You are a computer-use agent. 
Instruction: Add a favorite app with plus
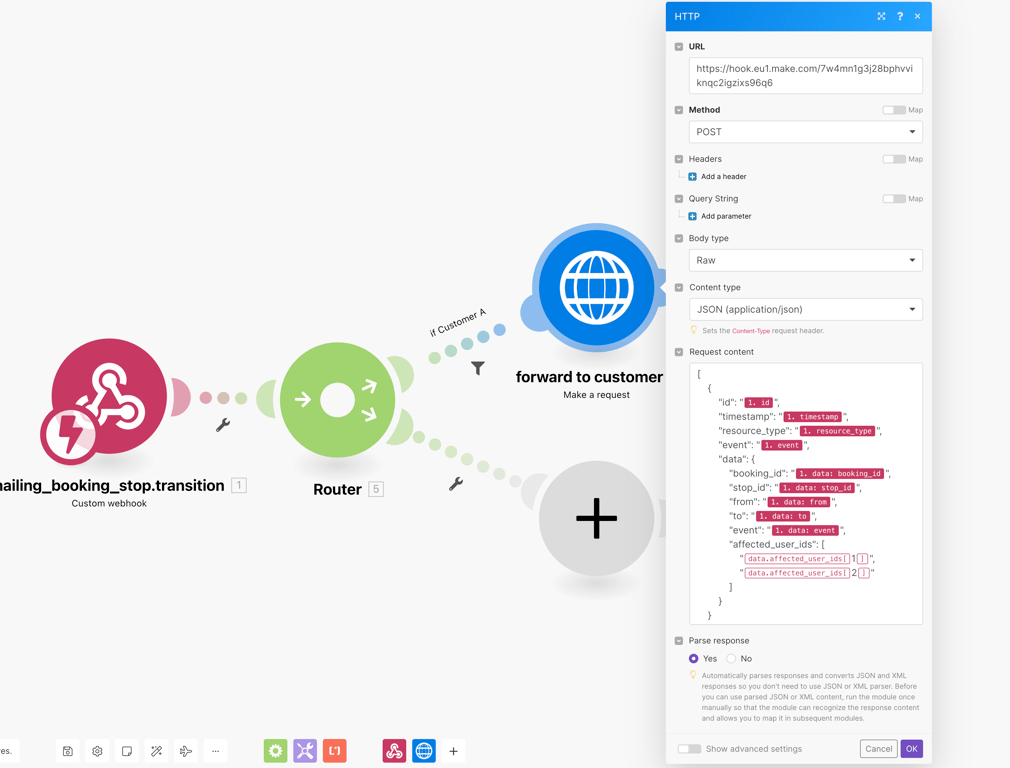(453, 751)
